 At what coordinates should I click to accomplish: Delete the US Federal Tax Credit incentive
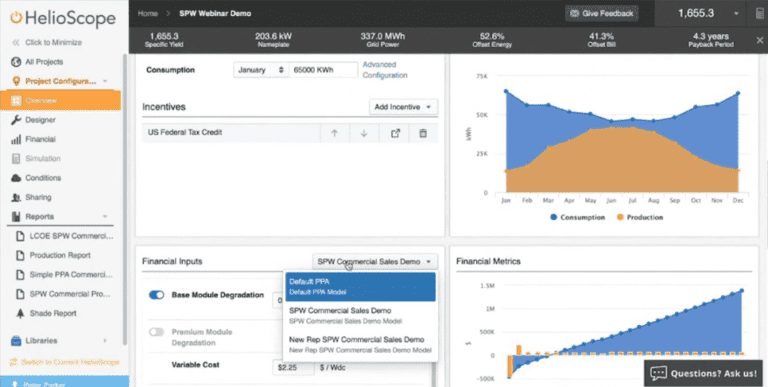423,133
